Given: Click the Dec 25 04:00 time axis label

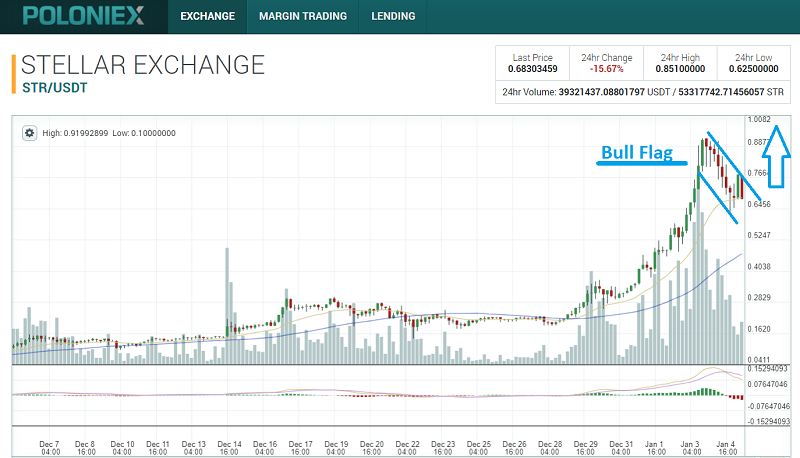Looking at the screenshot, I should click(478, 448).
